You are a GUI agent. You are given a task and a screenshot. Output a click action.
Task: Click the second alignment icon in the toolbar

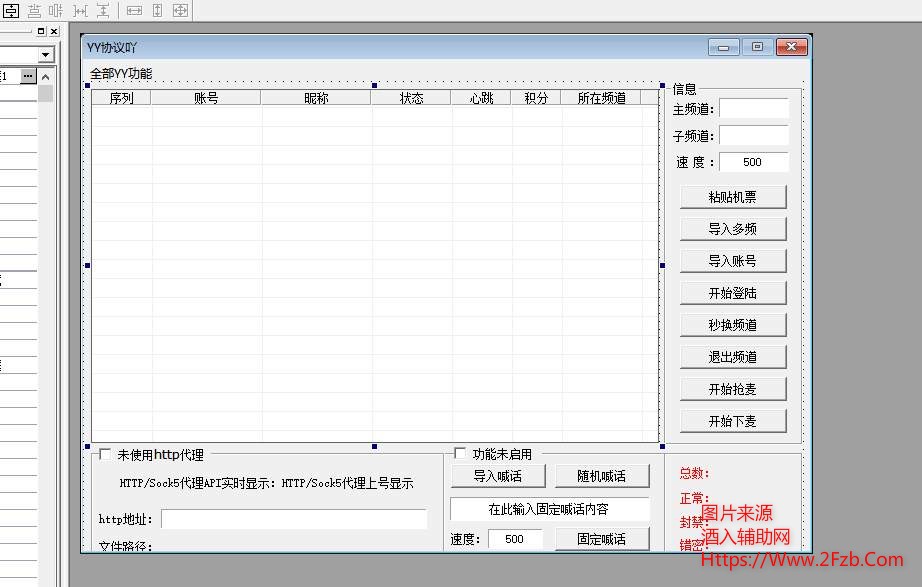point(34,10)
